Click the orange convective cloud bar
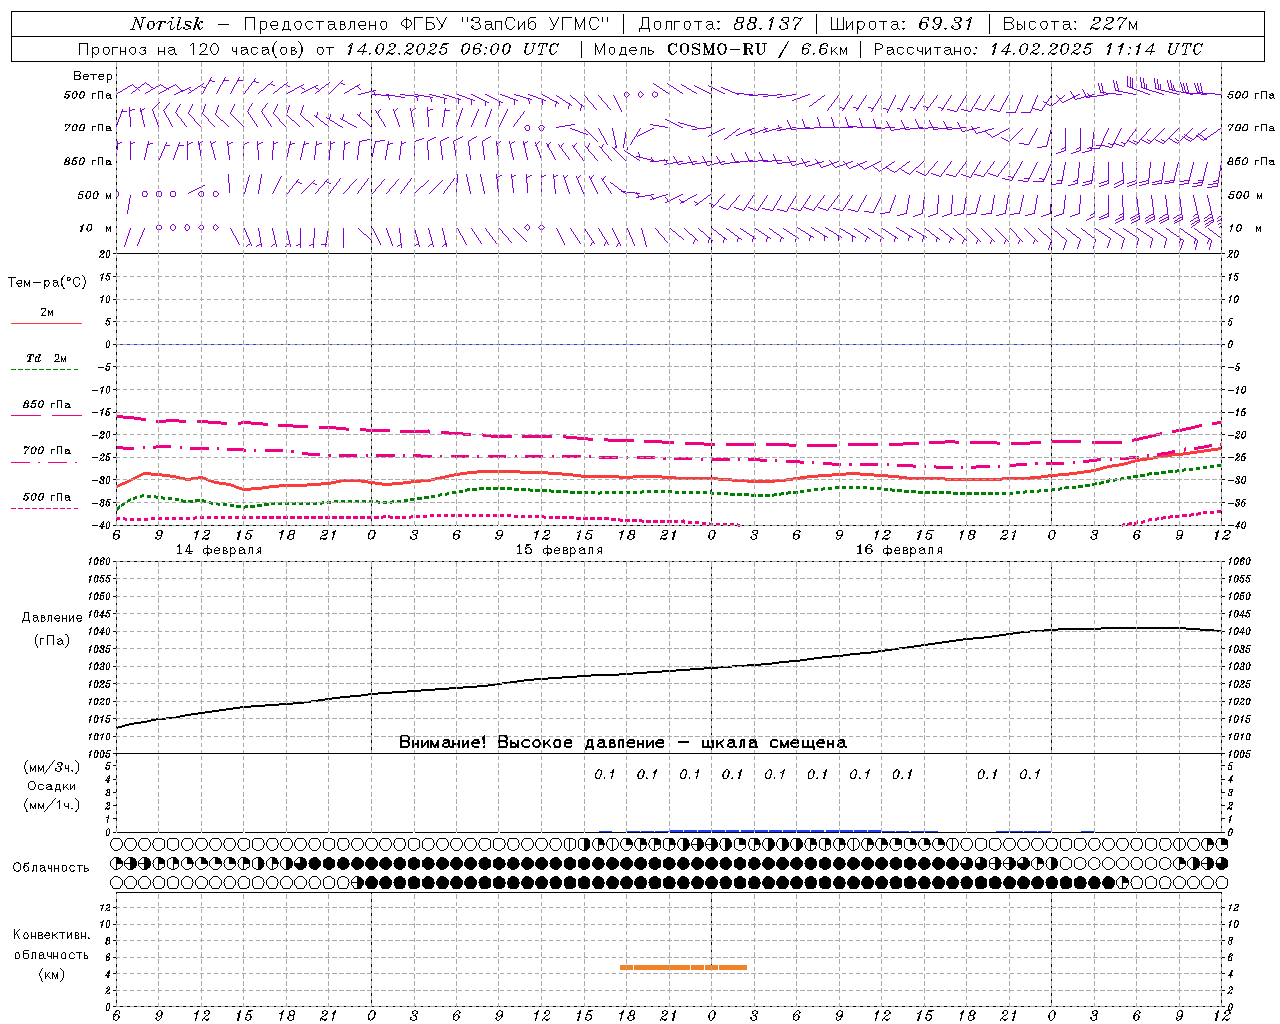 683,967
